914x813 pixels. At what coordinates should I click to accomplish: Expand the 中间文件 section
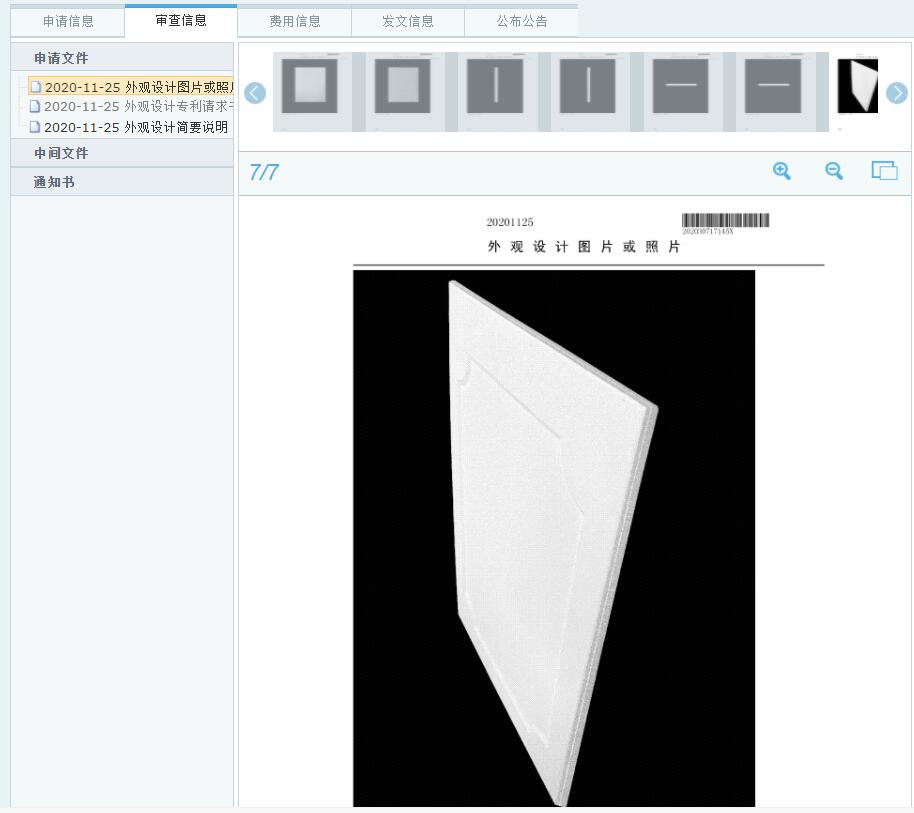[x=61, y=153]
